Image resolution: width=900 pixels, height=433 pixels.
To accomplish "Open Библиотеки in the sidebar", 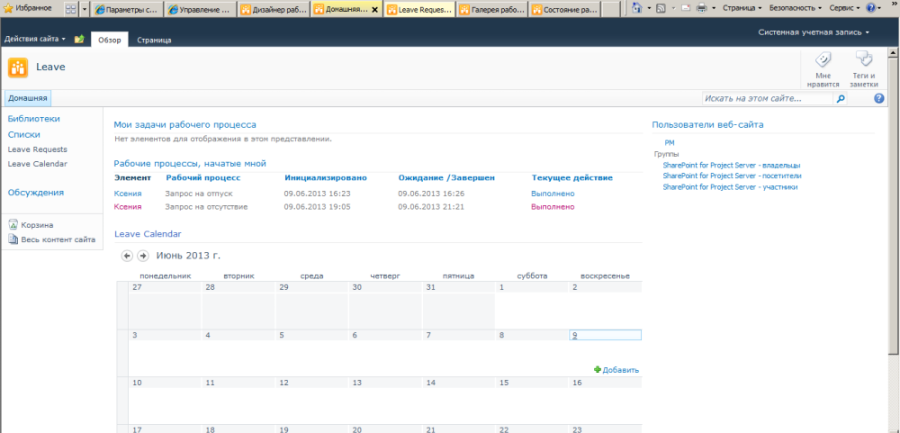I will pyautogui.click(x=34, y=119).
